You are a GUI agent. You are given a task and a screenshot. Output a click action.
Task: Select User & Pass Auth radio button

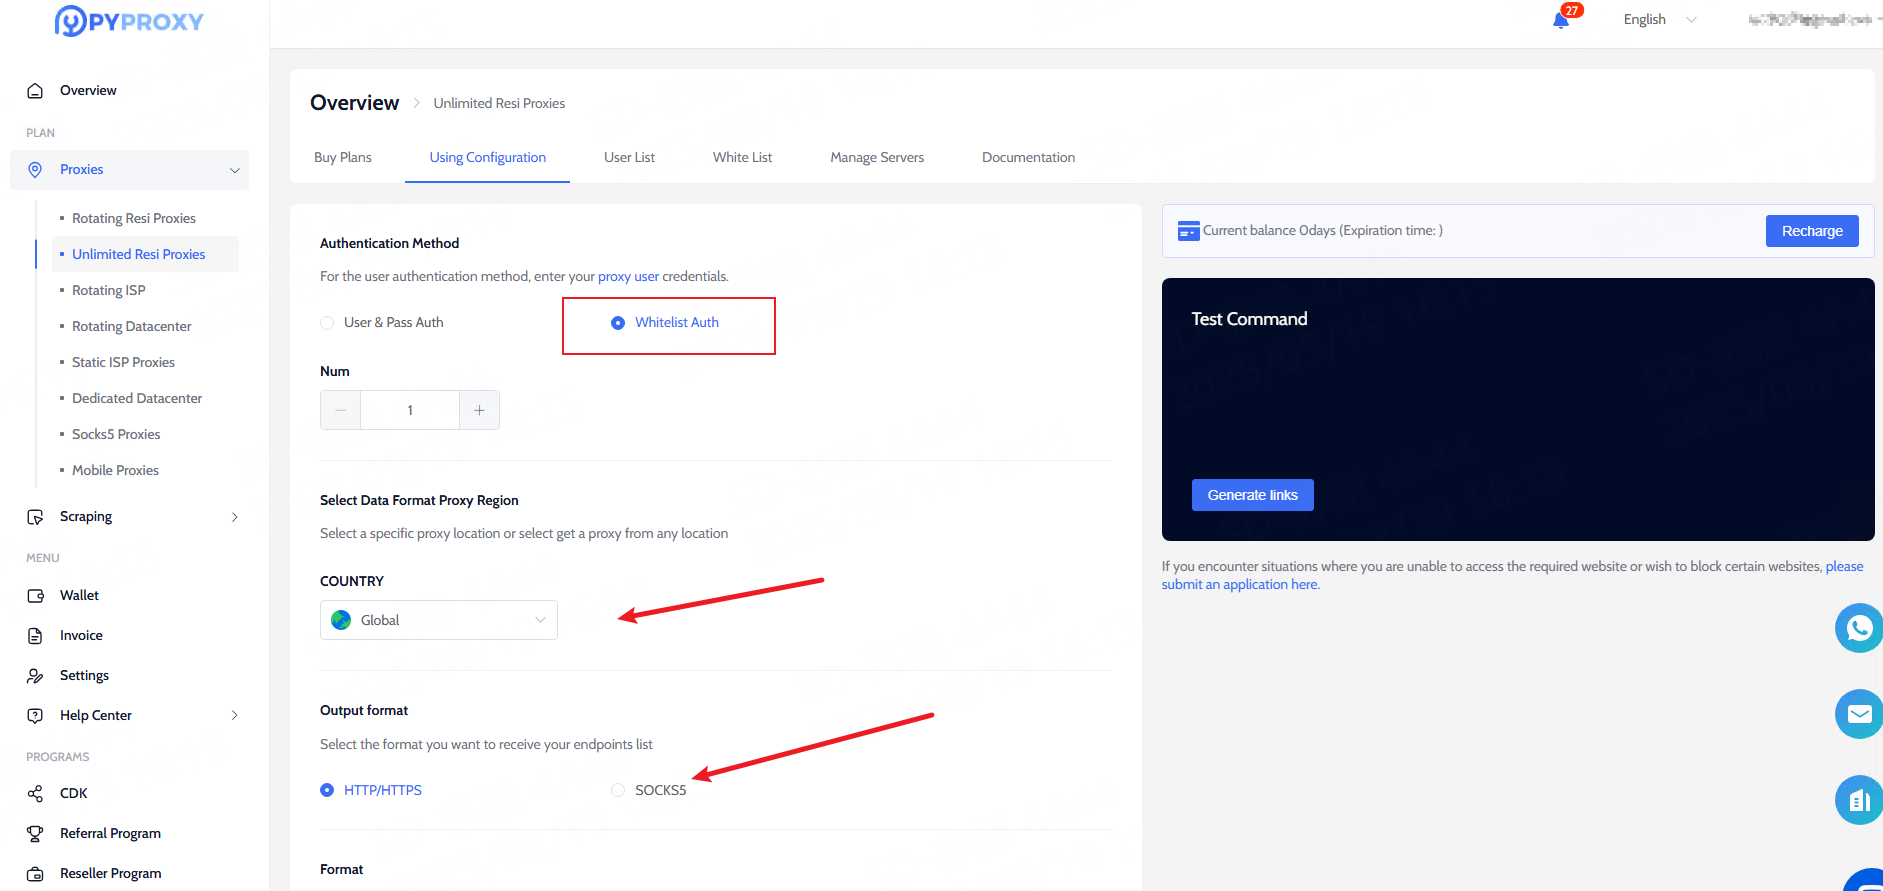[x=327, y=323]
